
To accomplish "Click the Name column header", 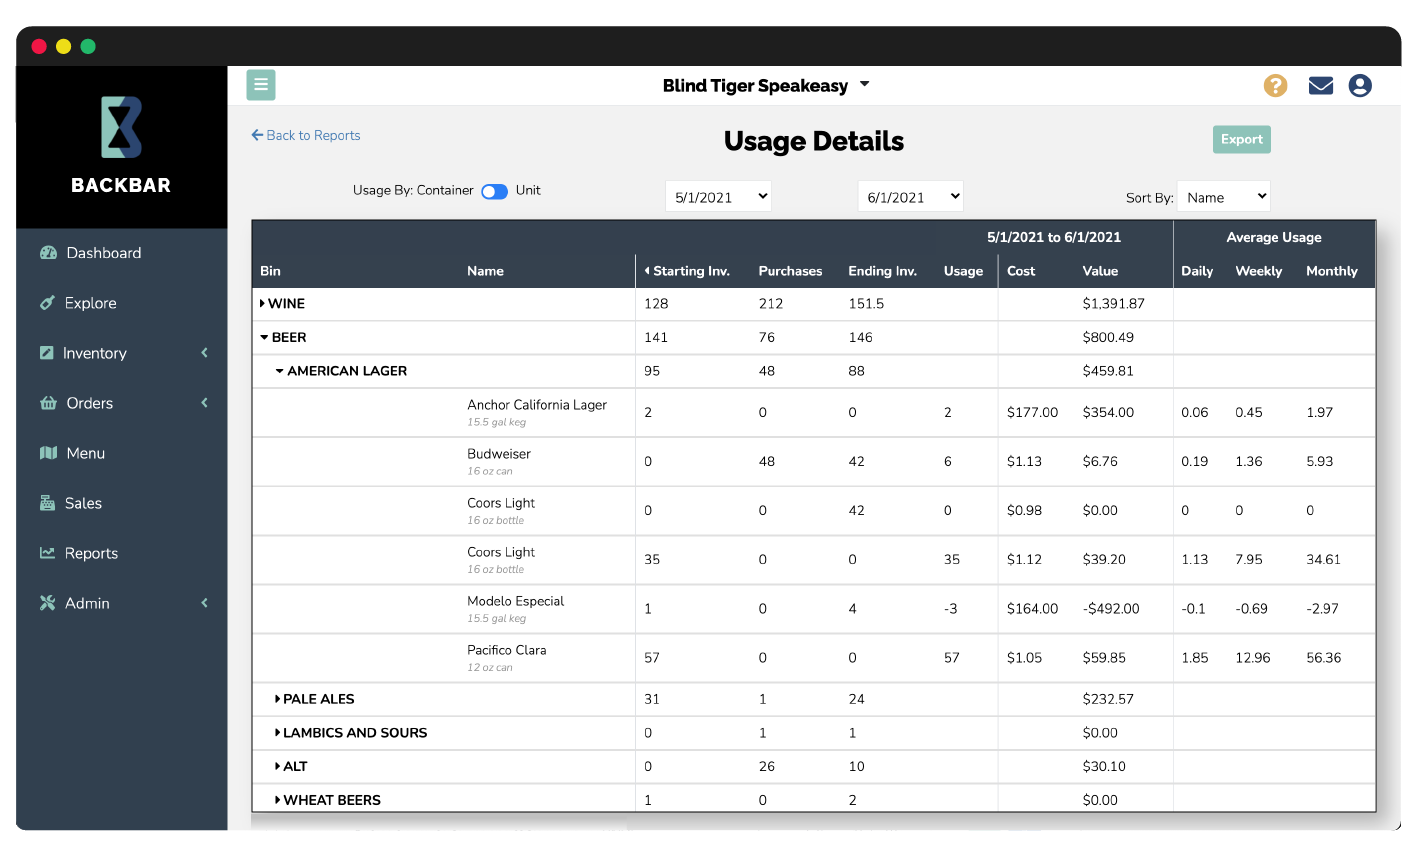I will [x=485, y=271].
